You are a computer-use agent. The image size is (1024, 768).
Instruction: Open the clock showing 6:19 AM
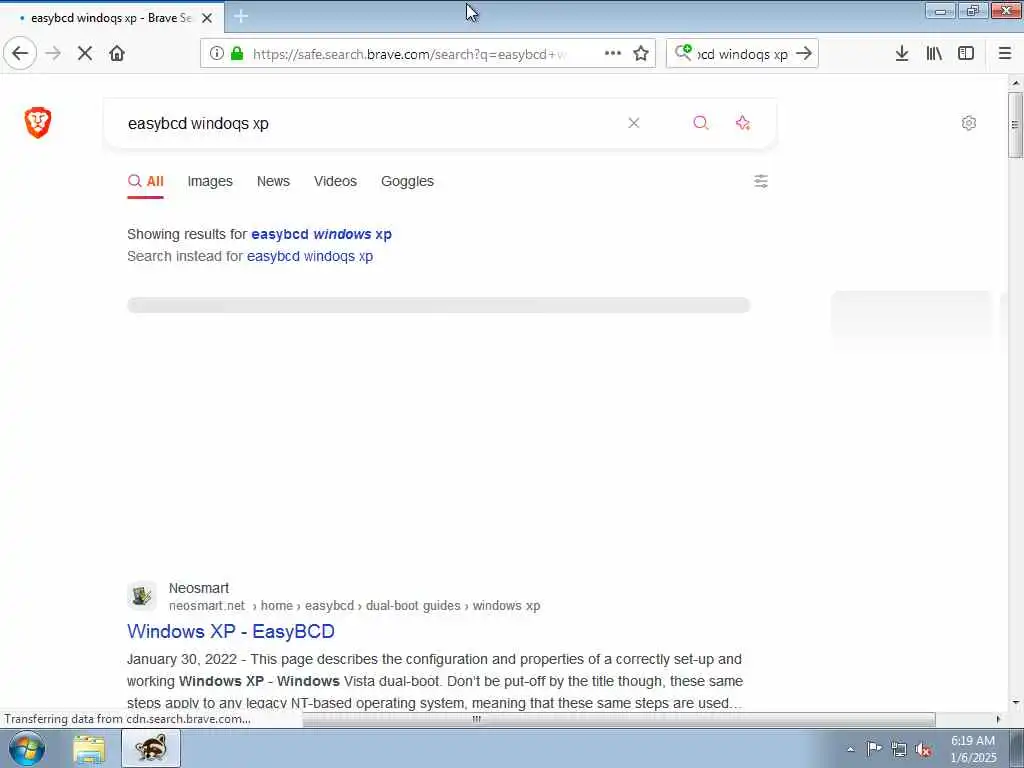[x=973, y=748]
